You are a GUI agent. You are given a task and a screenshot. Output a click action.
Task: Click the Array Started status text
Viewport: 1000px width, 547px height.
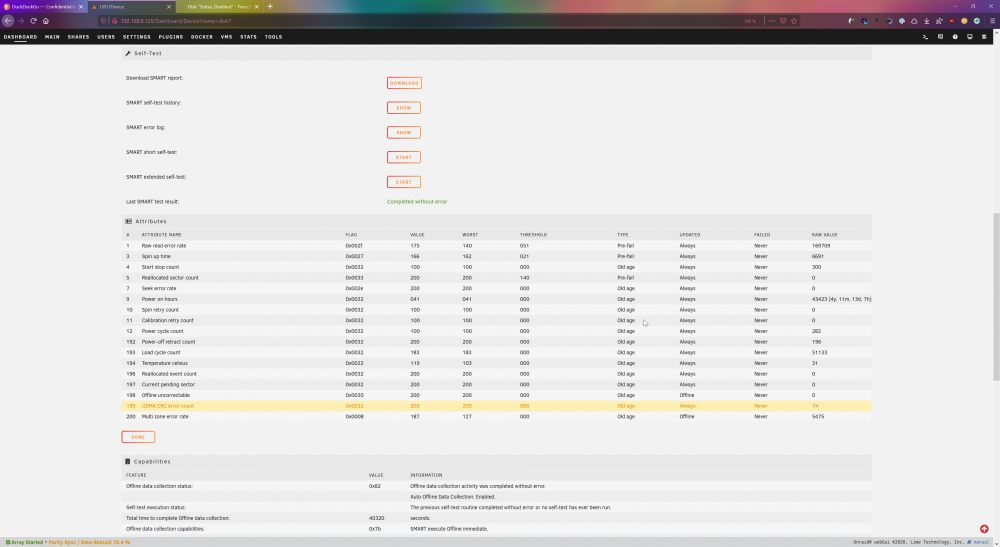pyautogui.click(x=27, y=542)
